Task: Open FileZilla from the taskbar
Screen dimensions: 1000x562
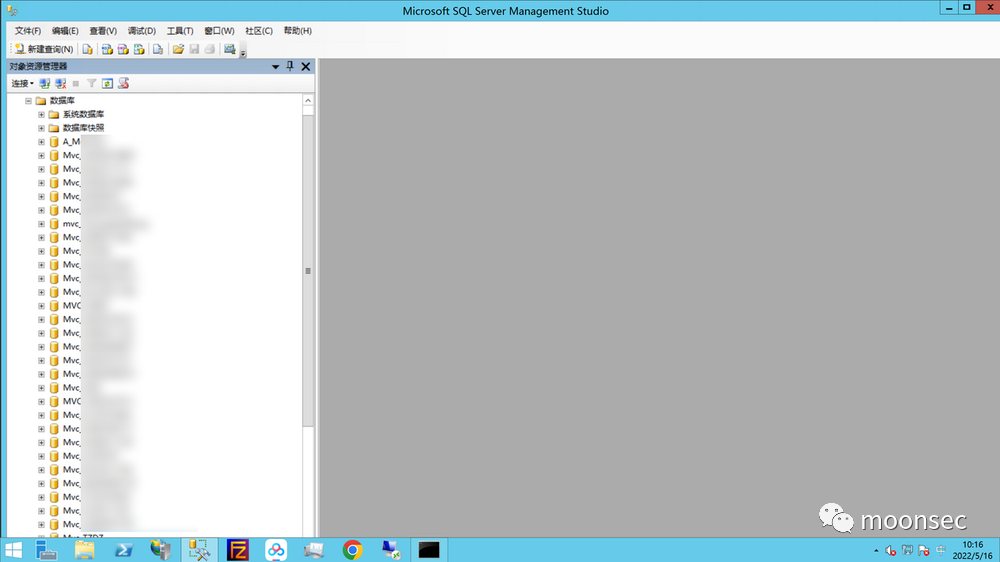Action: (237, 550)
